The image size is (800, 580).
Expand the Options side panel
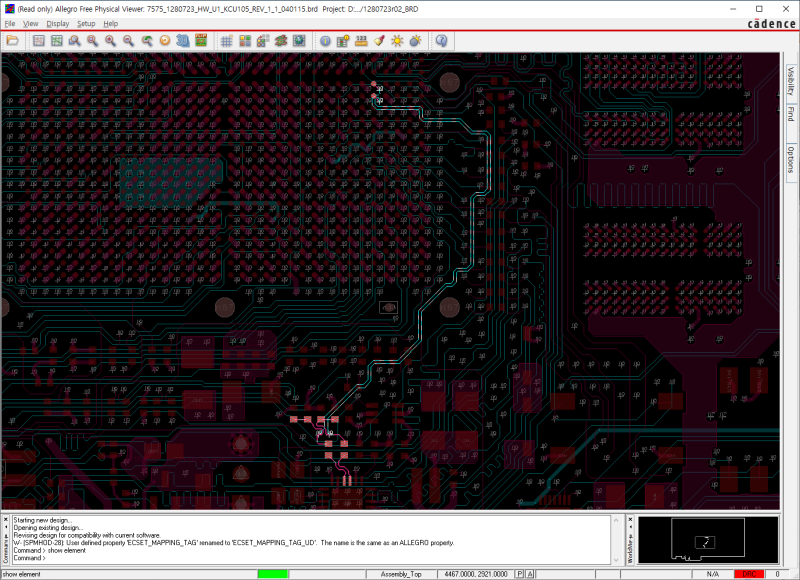[790, 158]
